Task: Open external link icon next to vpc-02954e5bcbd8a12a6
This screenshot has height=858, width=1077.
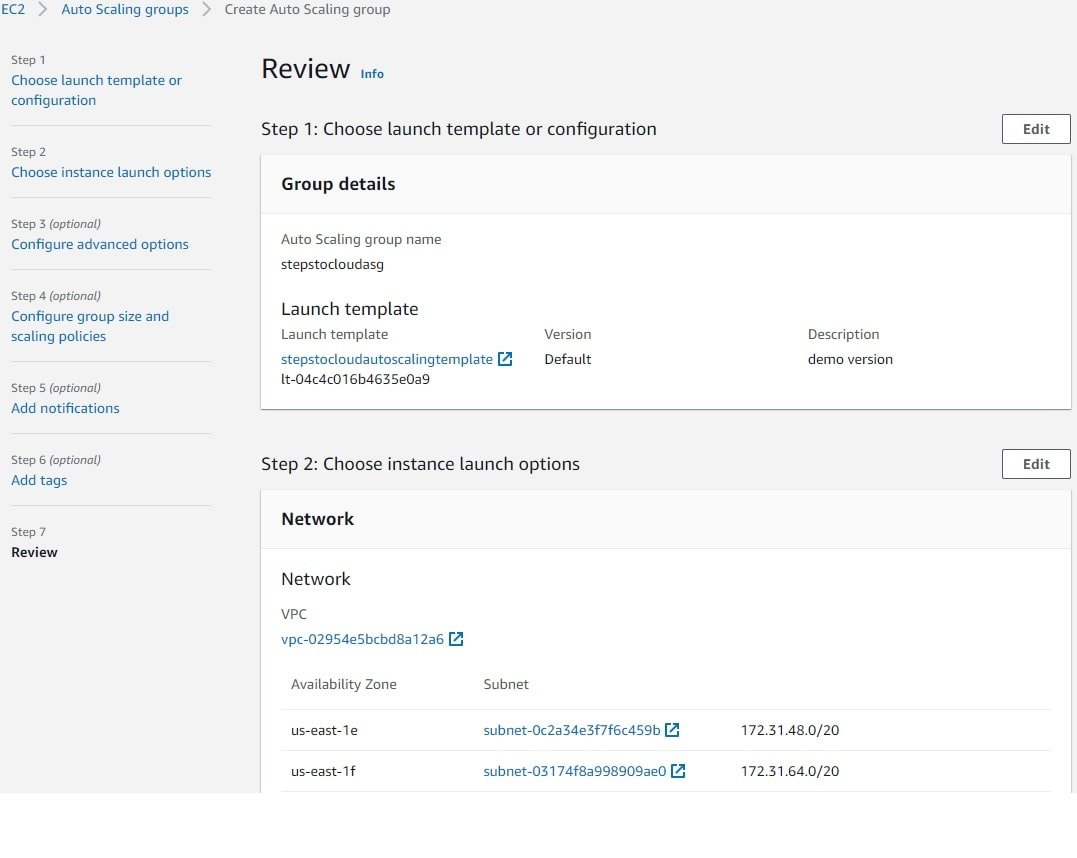Action: click(456, 639)
